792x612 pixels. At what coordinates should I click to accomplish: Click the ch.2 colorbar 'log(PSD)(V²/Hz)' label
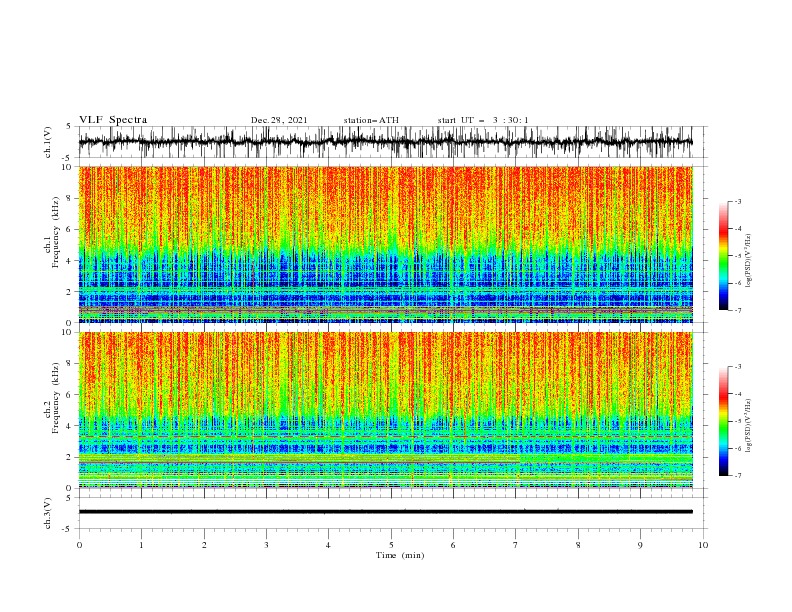(749, 426)
